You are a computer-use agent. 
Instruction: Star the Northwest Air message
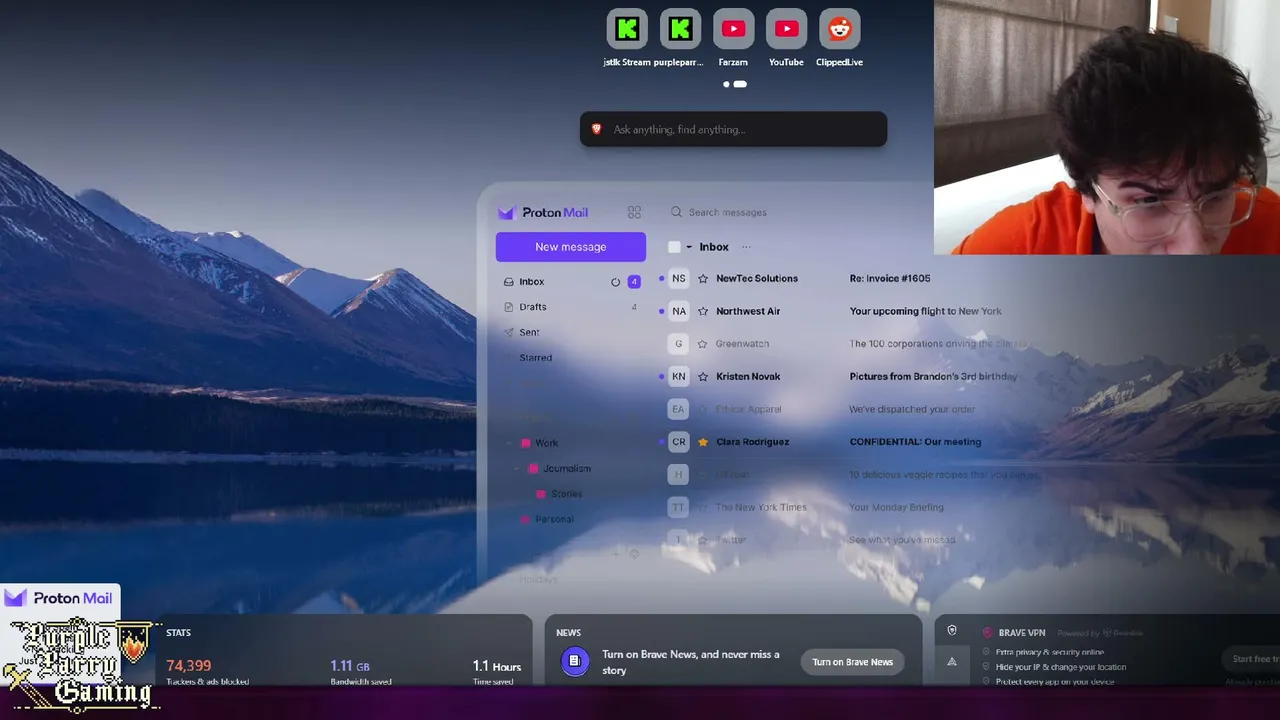click(x=703, y=311)
